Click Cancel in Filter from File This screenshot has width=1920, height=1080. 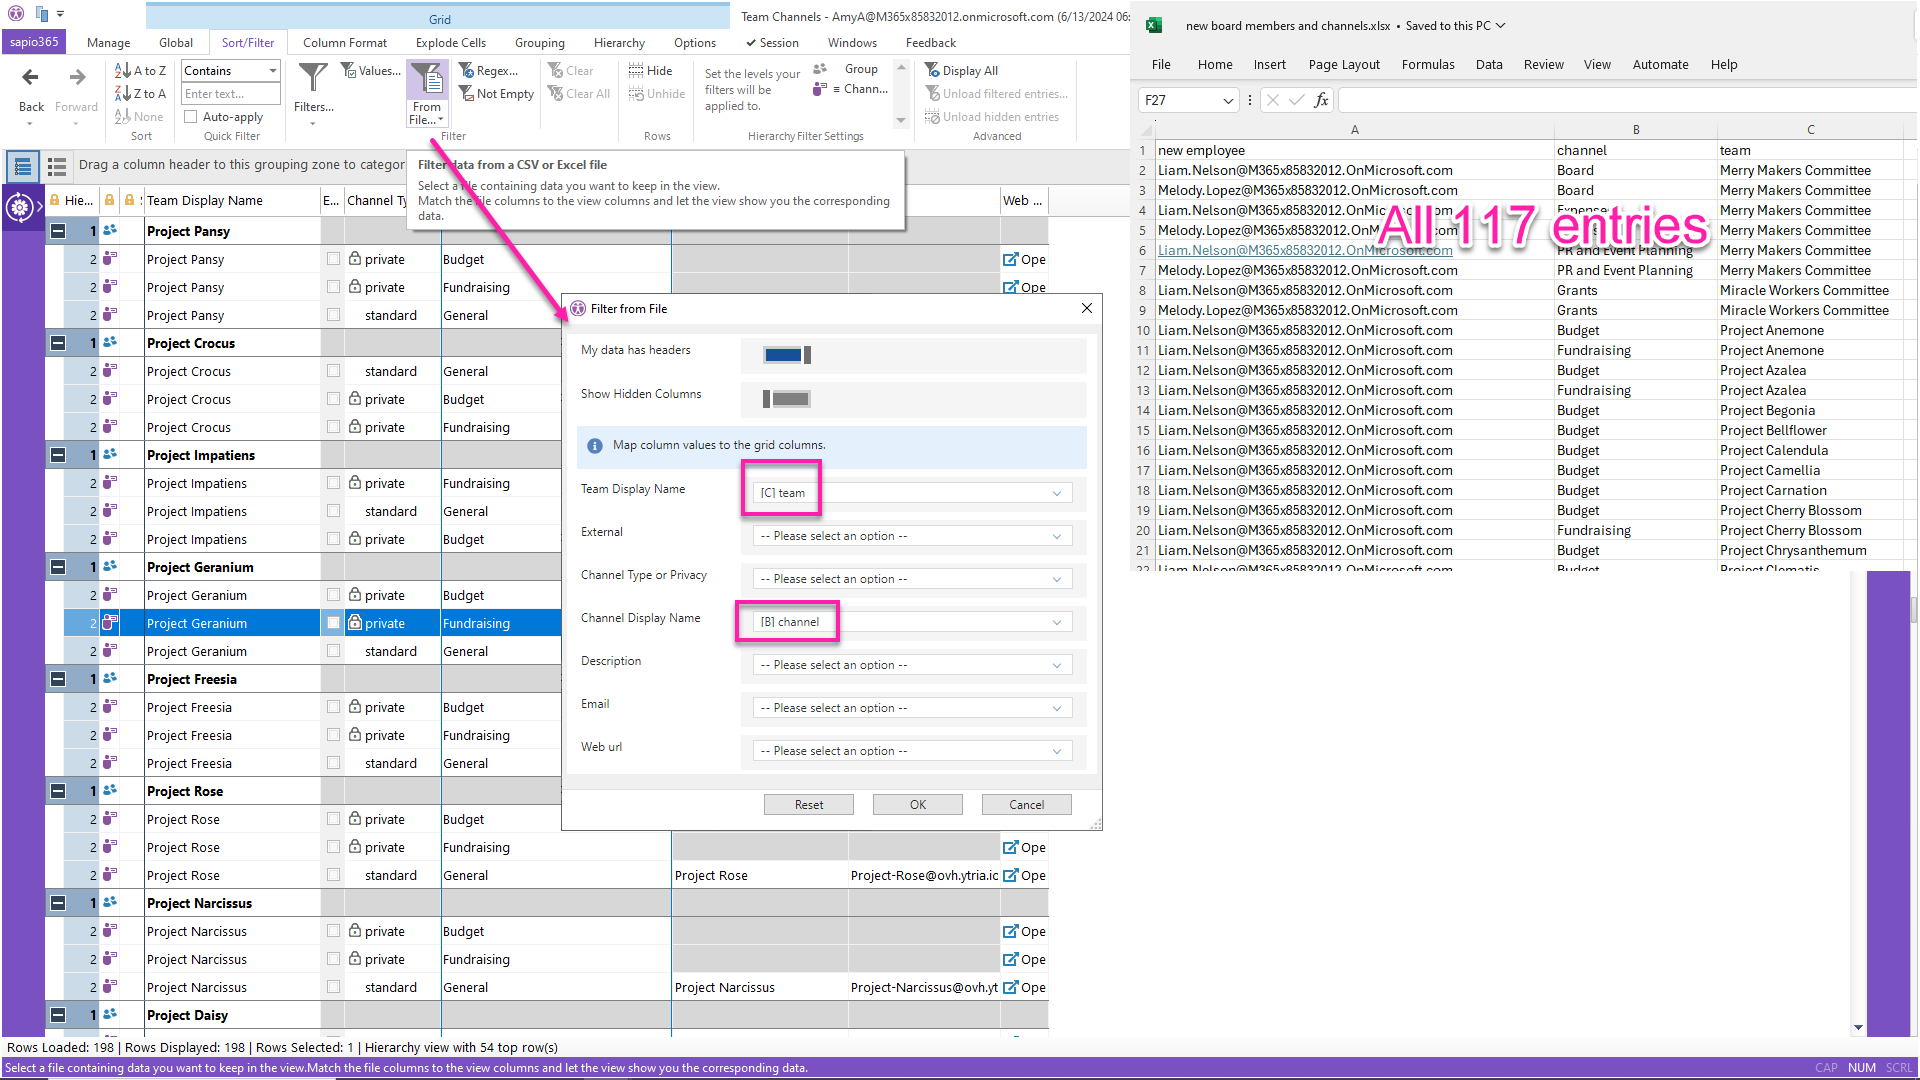click(x=1027, y=805)
